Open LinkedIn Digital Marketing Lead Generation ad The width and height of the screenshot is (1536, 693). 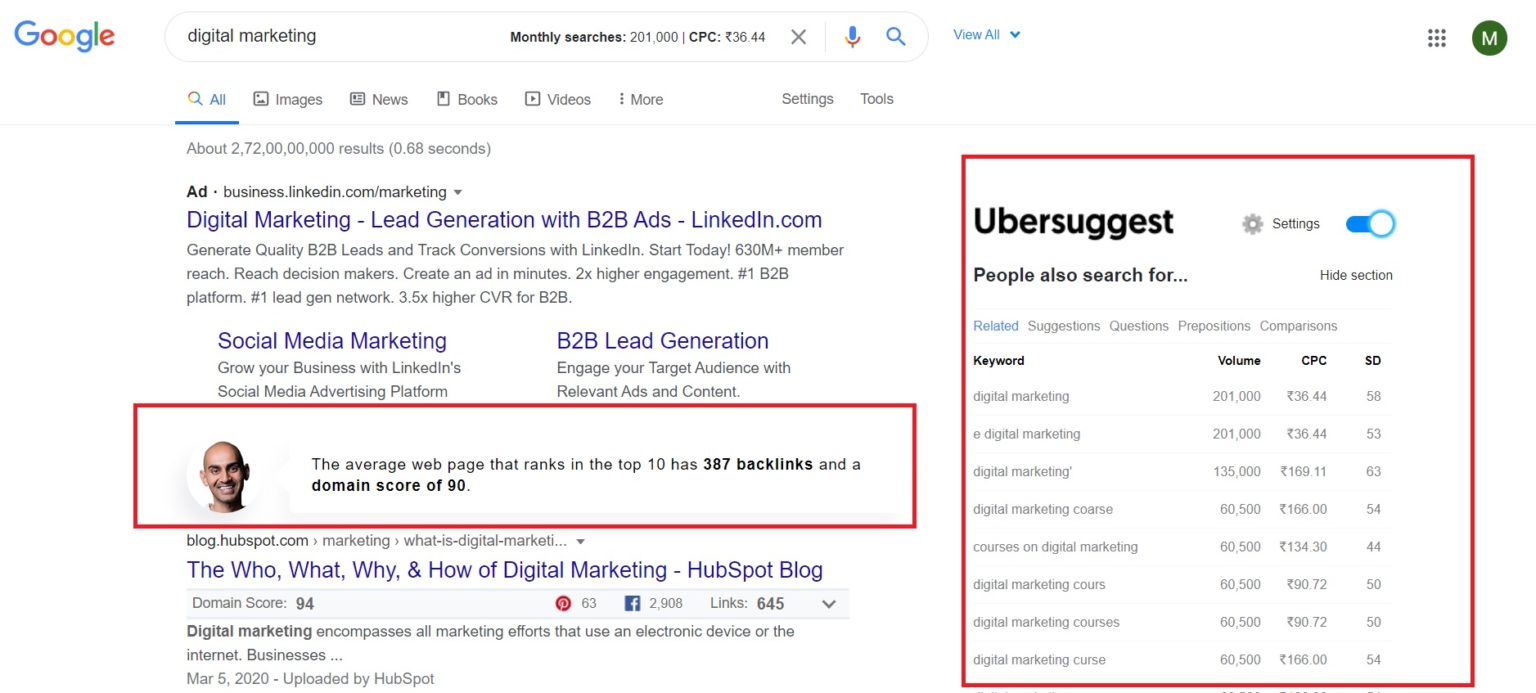click(x=504, y=220)
